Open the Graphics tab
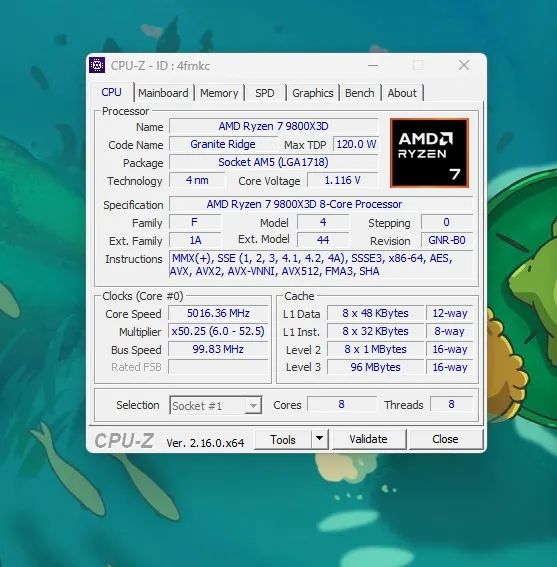 [x=312, y=93]
